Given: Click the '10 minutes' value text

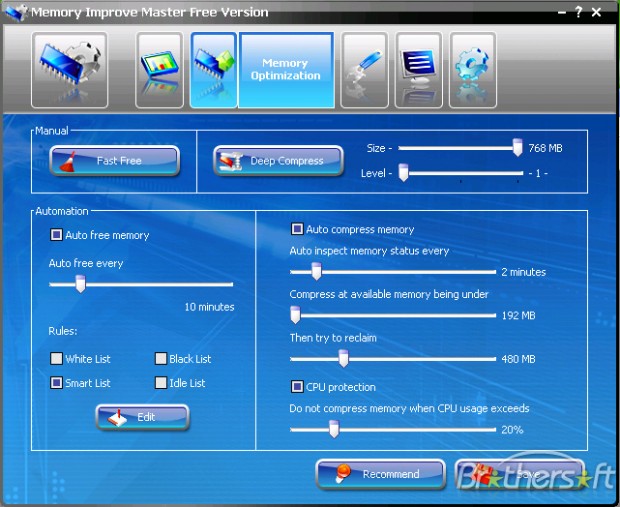Looking at the screenshot, I should 209,307.
